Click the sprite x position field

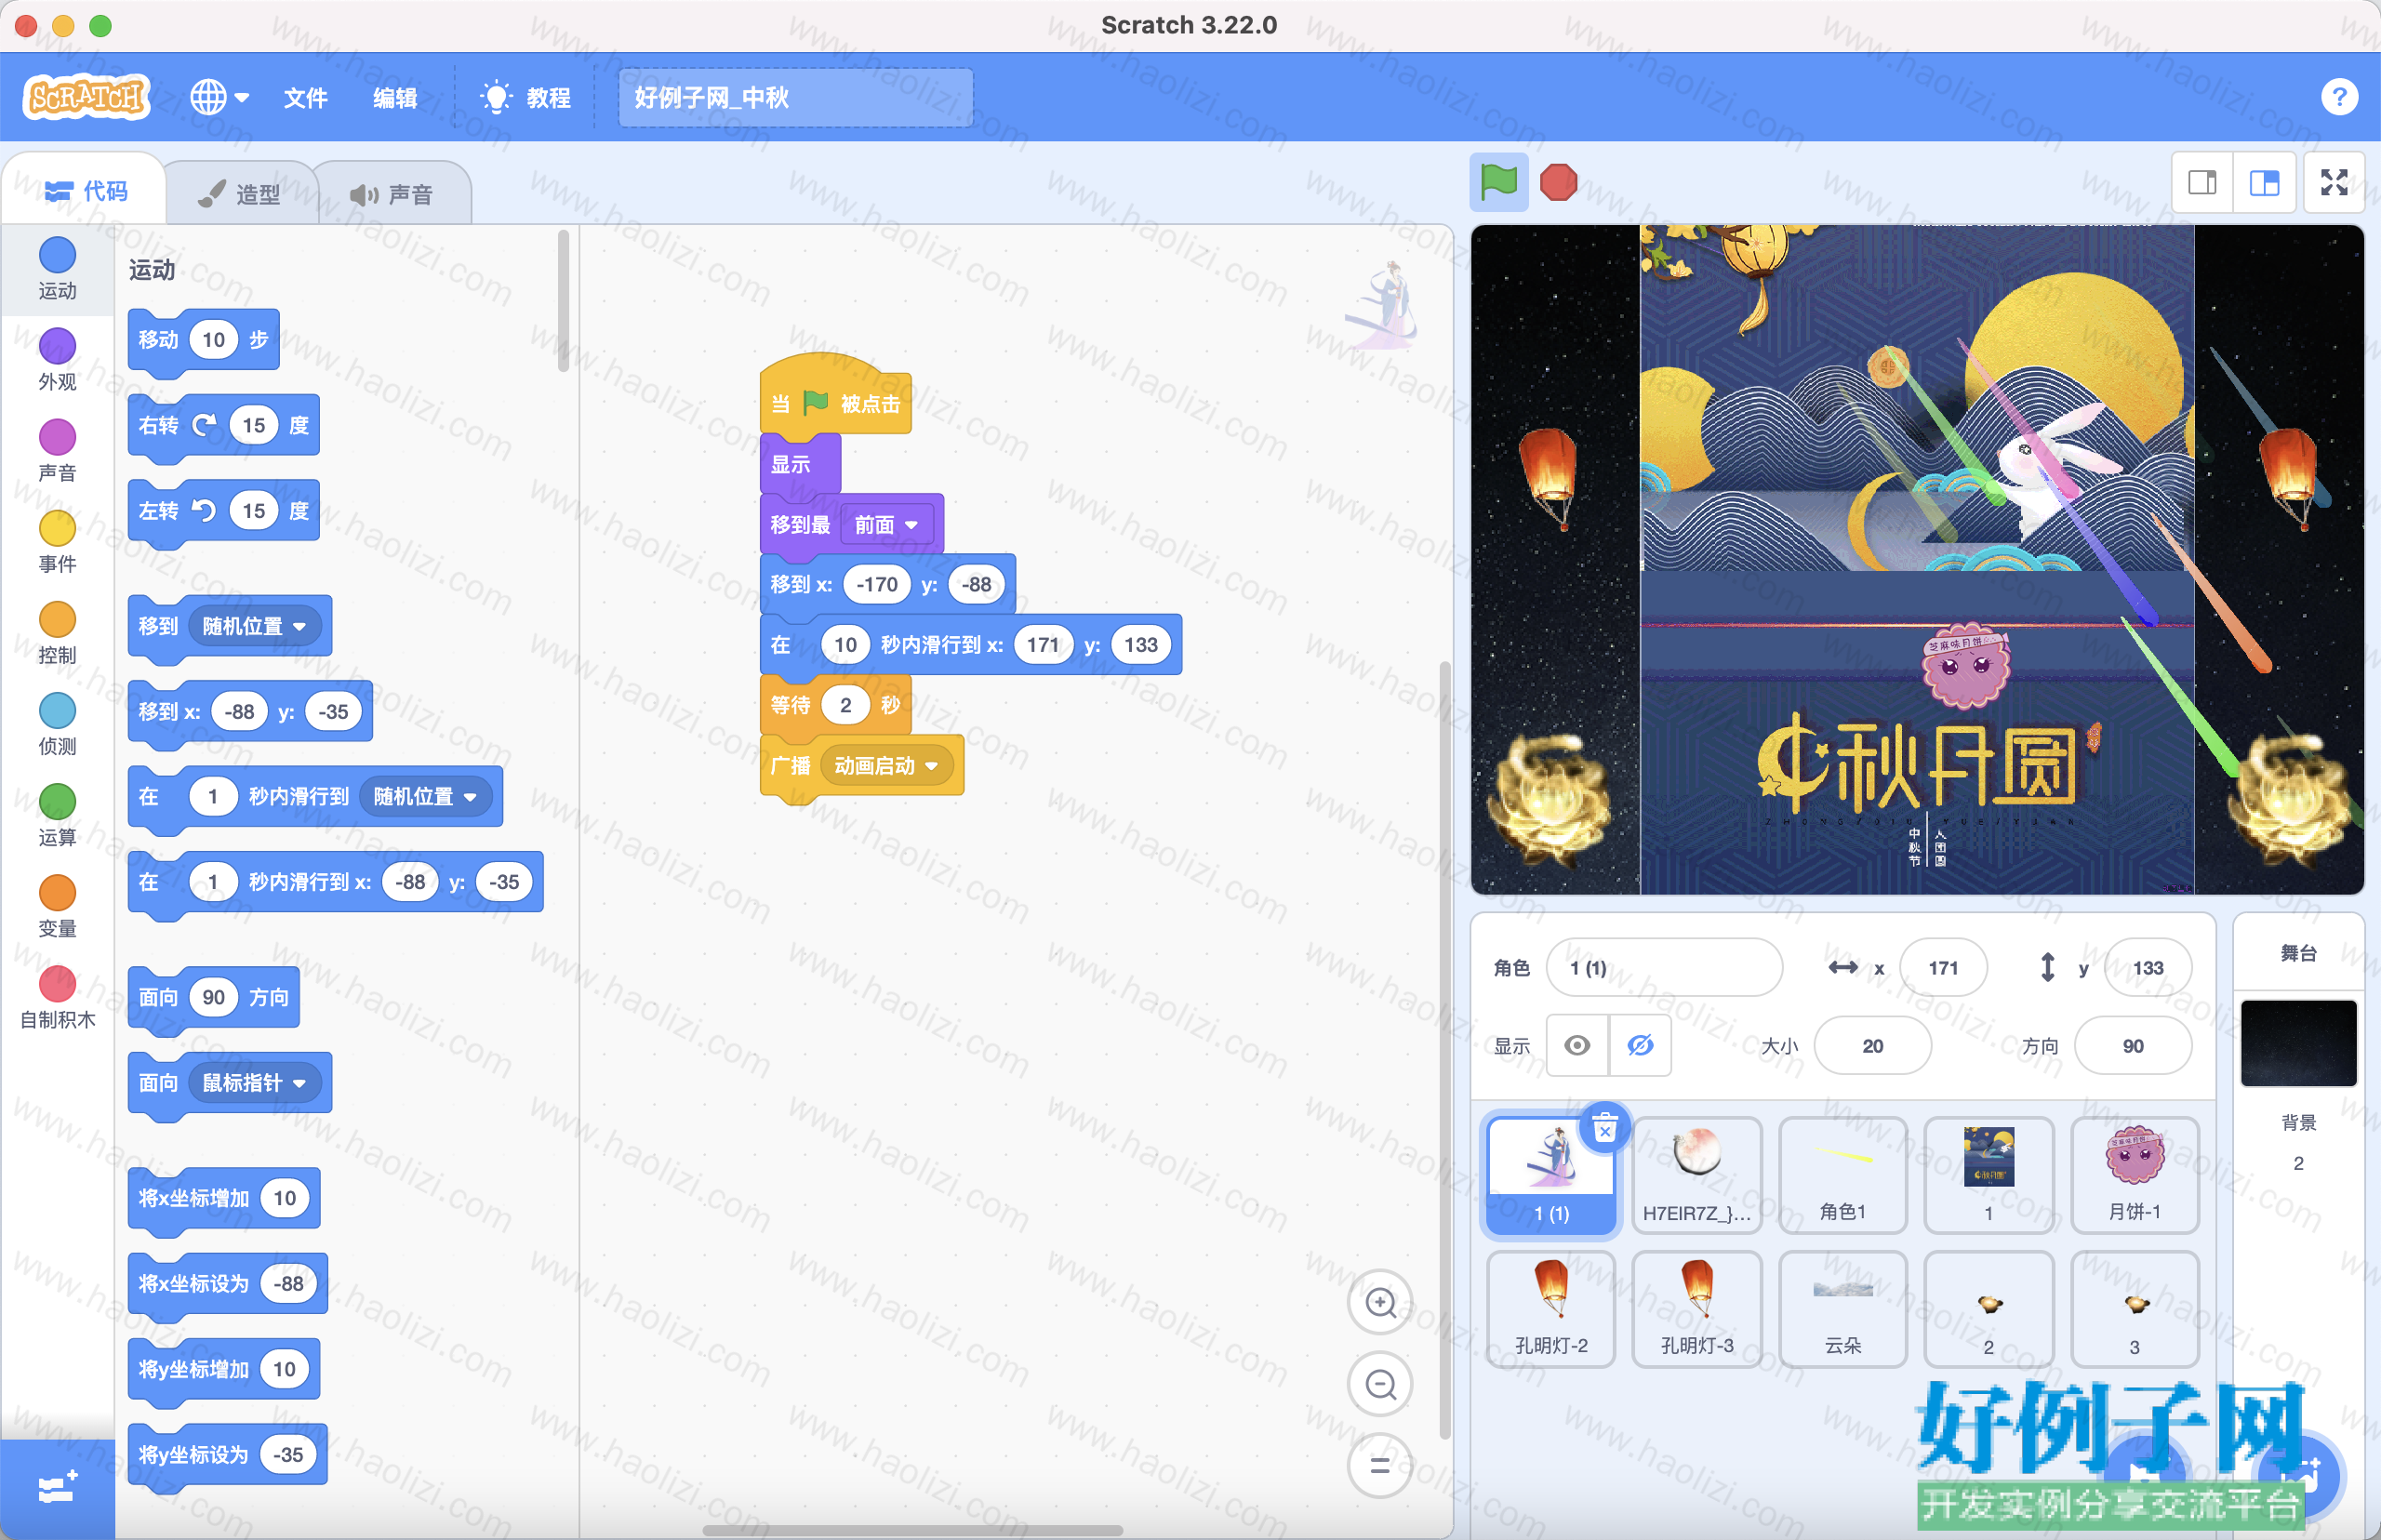[1943, 967]
